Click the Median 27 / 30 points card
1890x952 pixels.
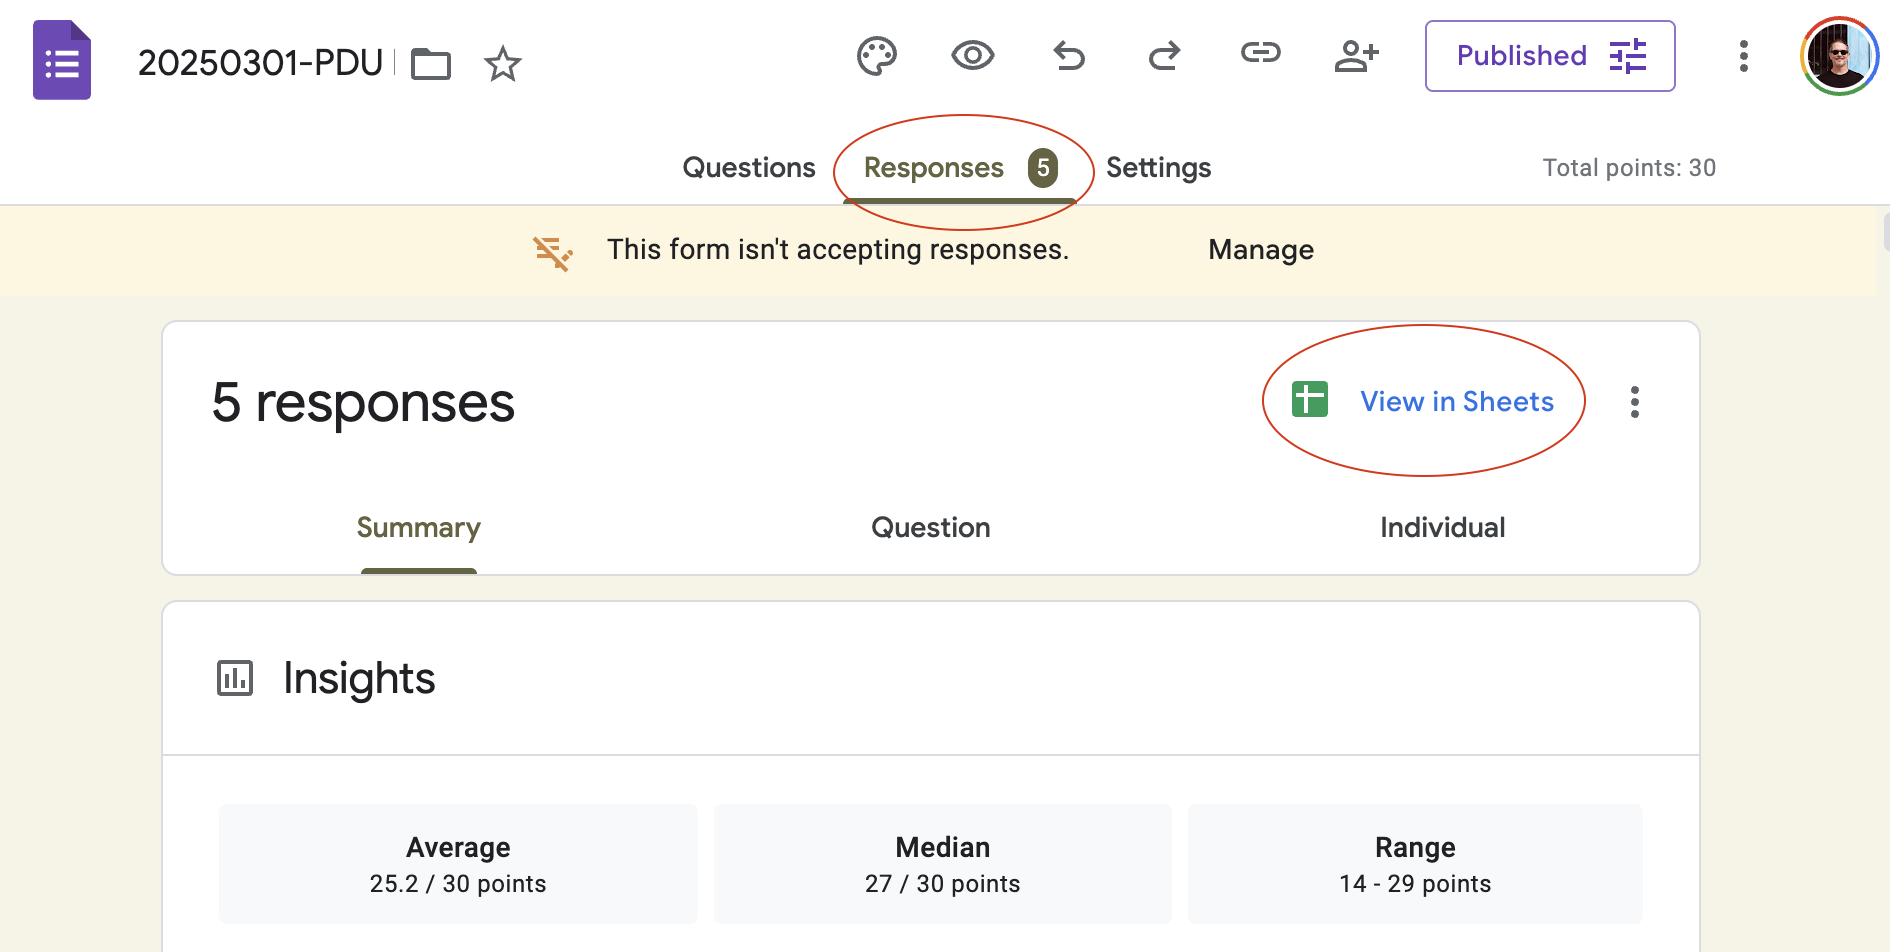point(943,864)
